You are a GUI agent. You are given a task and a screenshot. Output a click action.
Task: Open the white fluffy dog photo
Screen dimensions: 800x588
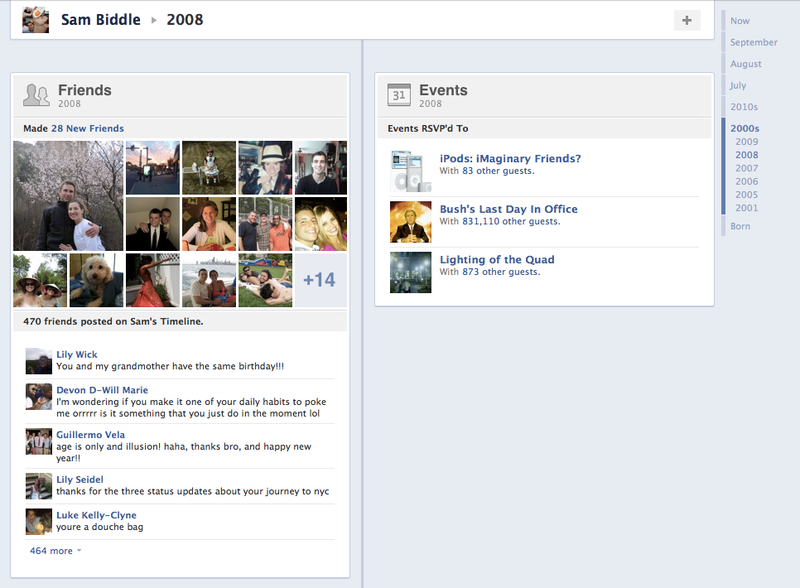coord(96,280)
